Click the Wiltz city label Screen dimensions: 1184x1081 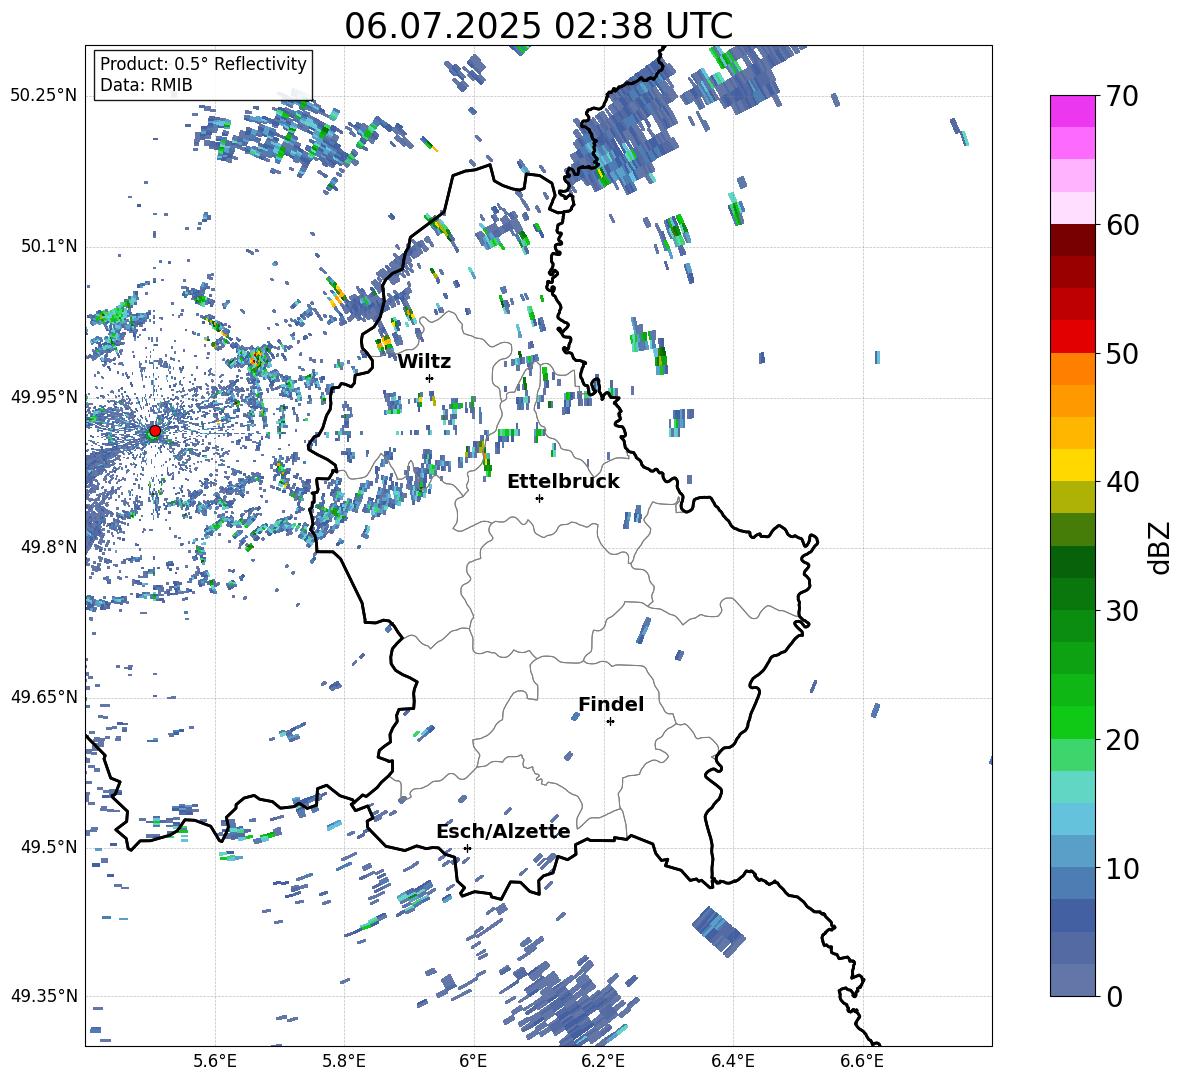click(x=424, y=362)
